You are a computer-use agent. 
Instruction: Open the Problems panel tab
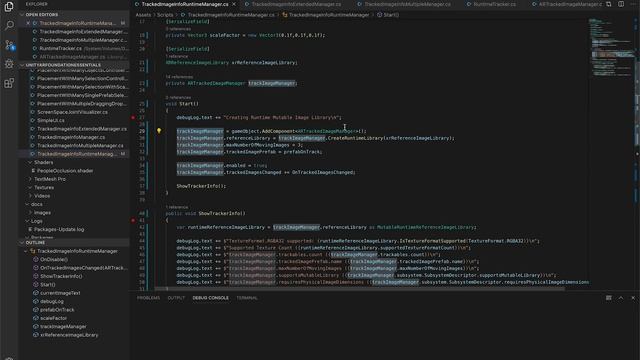coord(148,298)
